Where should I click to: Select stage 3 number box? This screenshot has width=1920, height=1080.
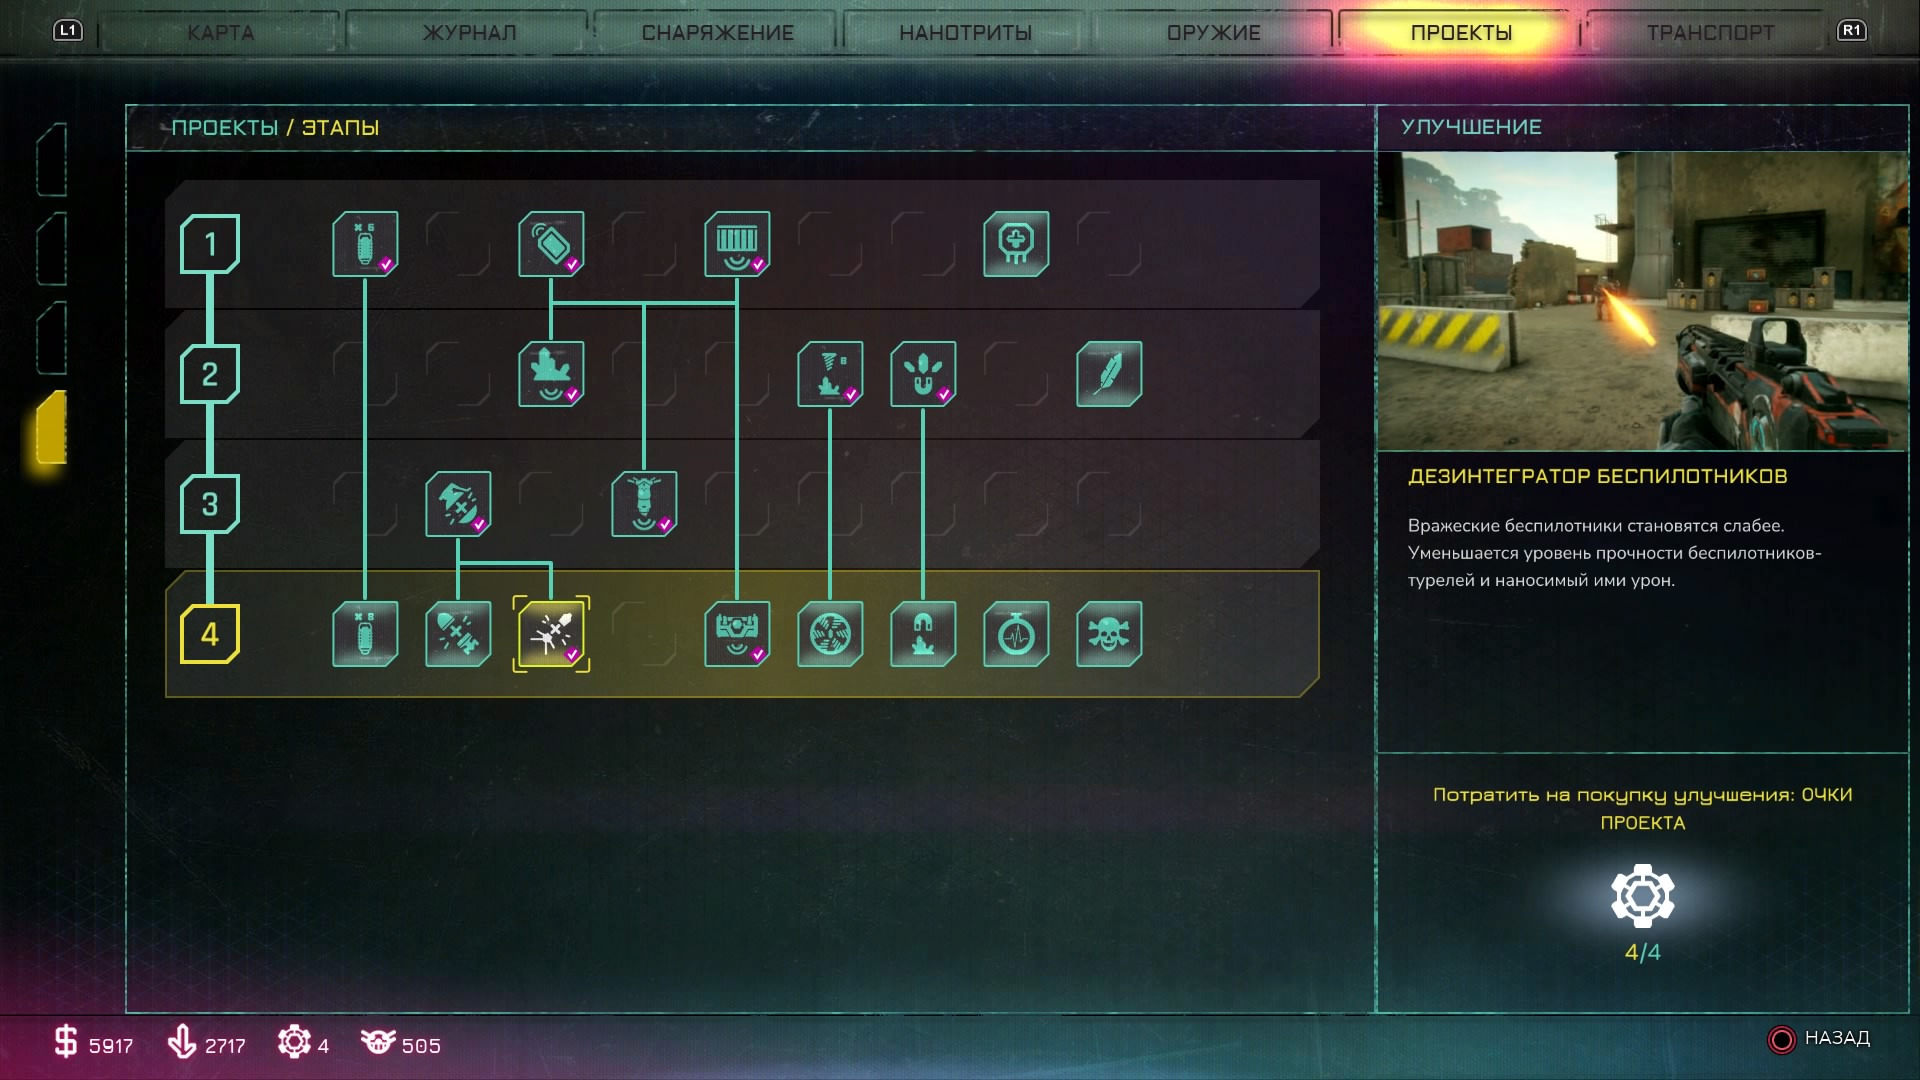pos(210,504)
